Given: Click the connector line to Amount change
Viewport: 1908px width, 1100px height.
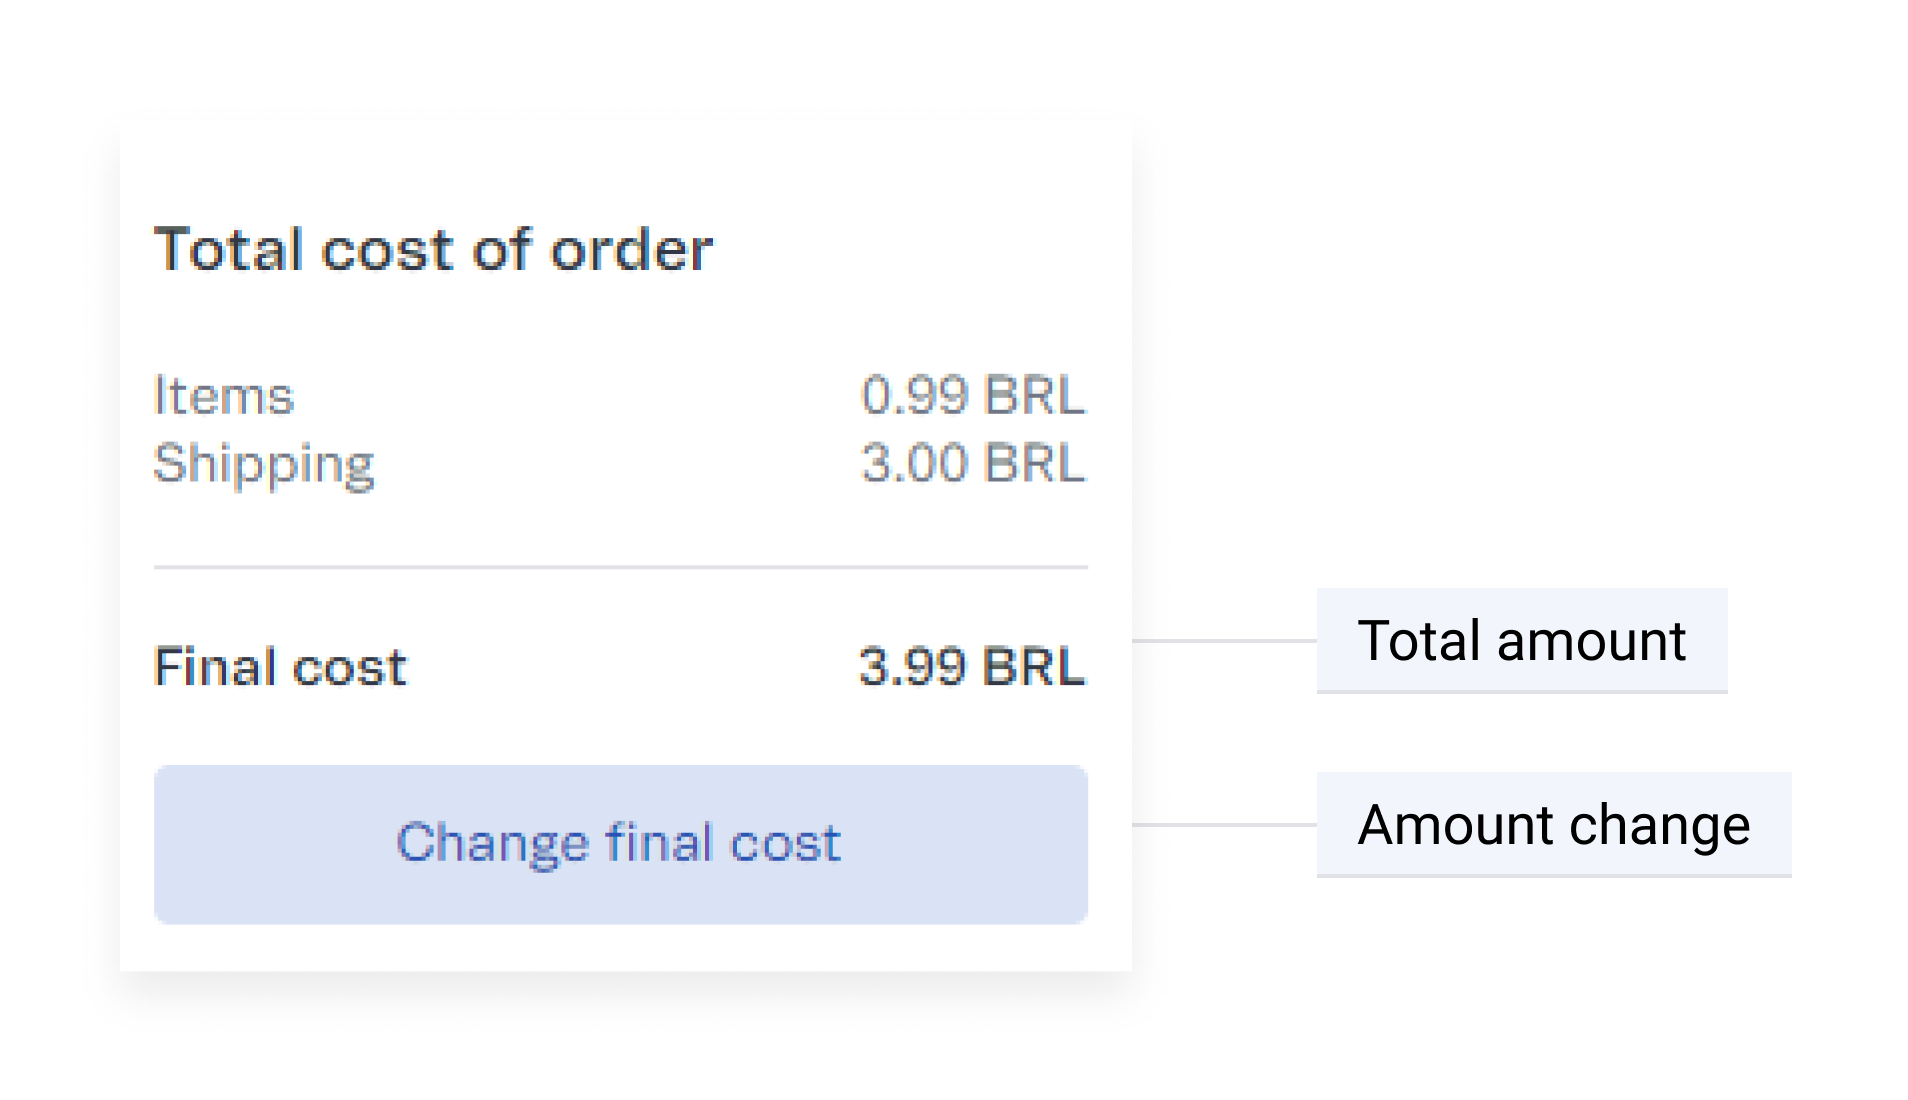Looking at the screenshot, I should point(1224,825).
